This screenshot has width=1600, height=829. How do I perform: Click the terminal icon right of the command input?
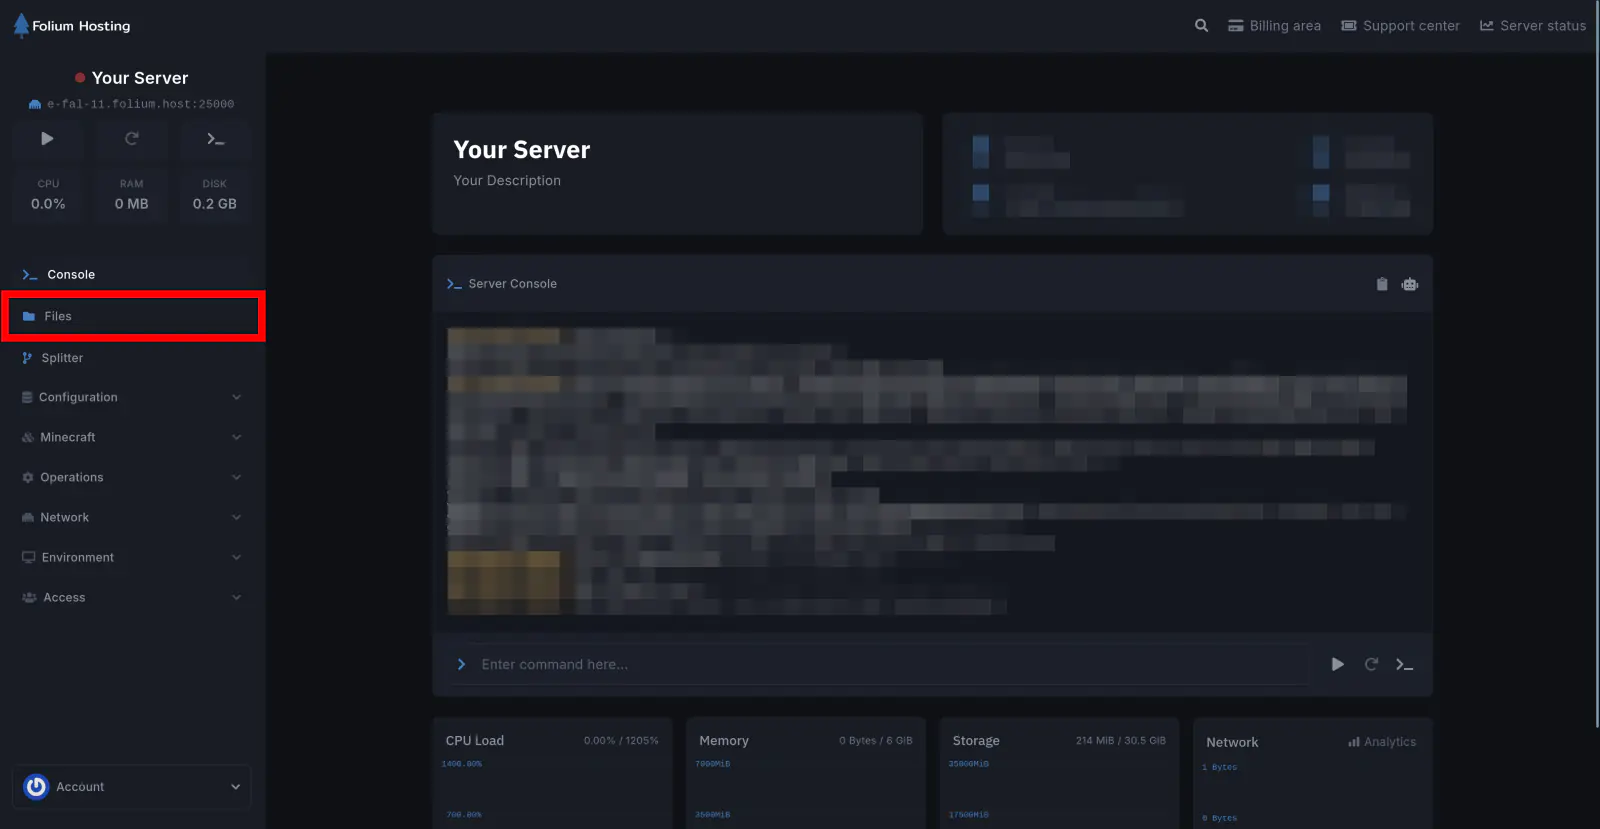pyautogui.click(x=1404, y=664)
